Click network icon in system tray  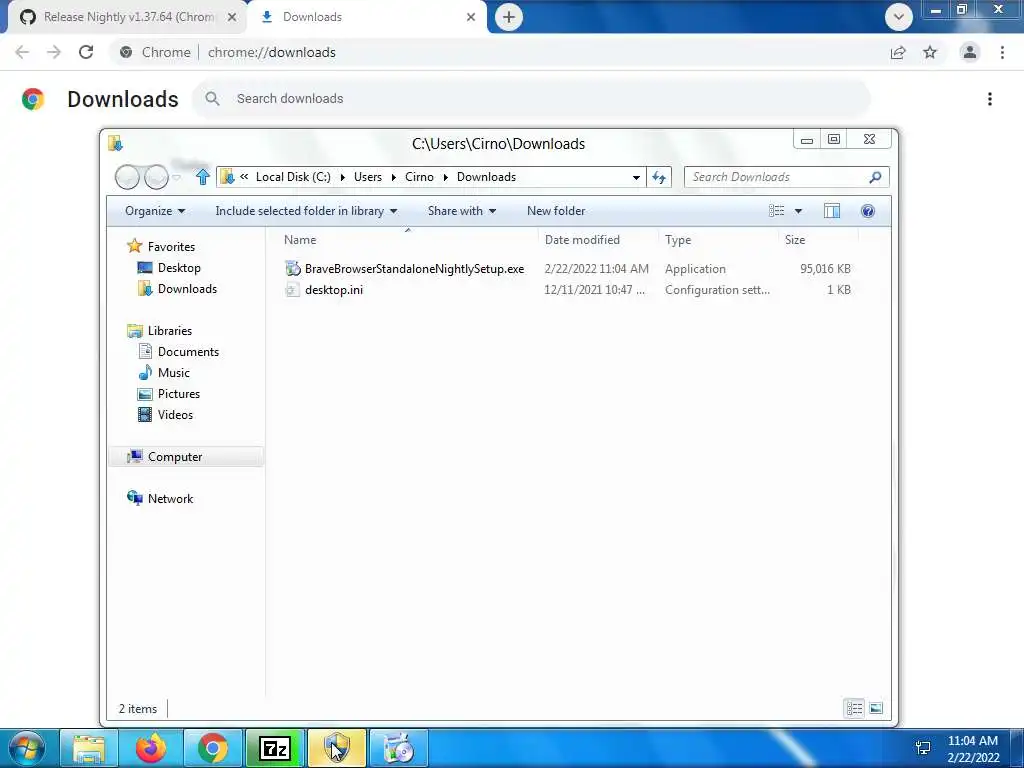(x=923, y=748)
